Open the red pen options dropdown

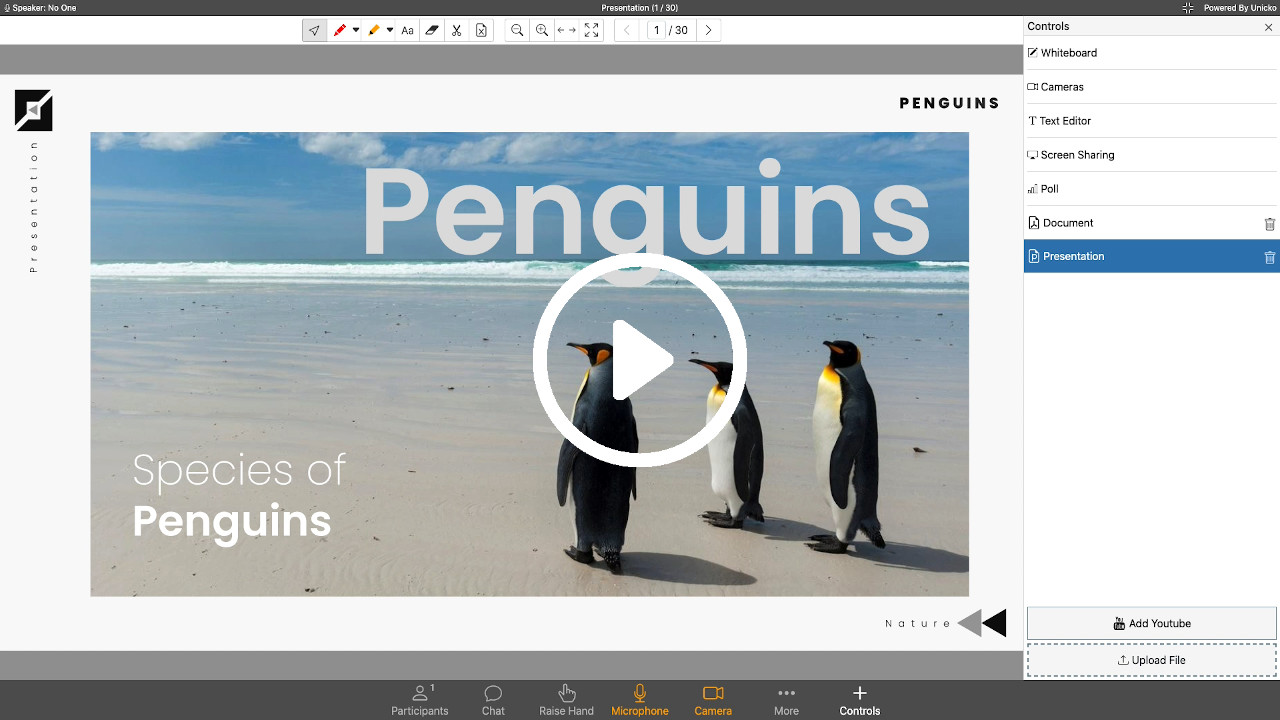coord(355,30)
